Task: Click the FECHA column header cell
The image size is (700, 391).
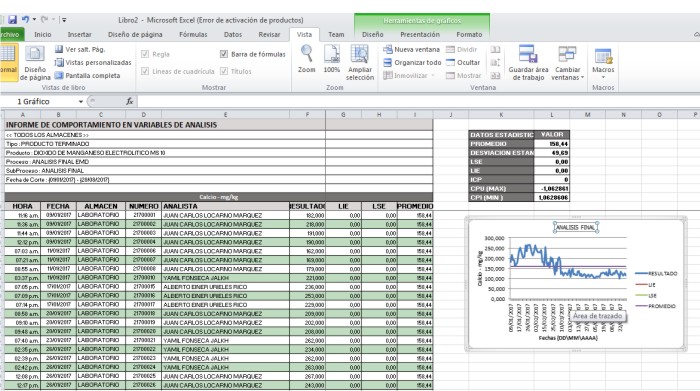Action: [58, 206]
